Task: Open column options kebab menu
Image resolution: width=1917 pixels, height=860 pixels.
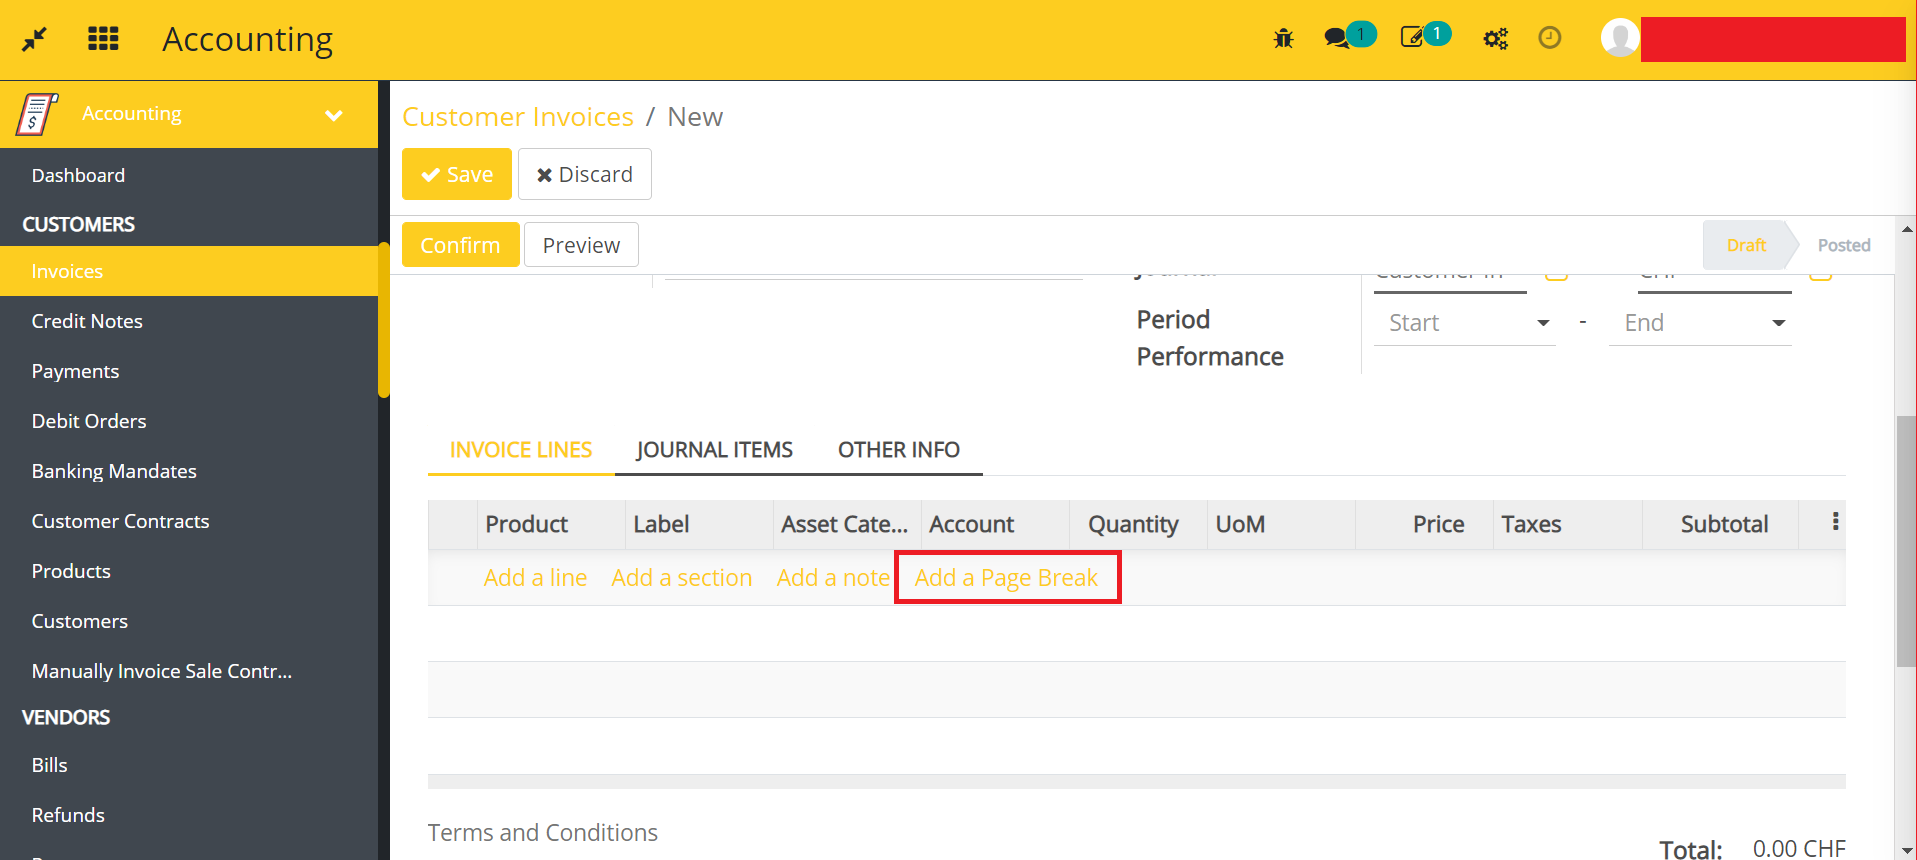Action: 1835,522
